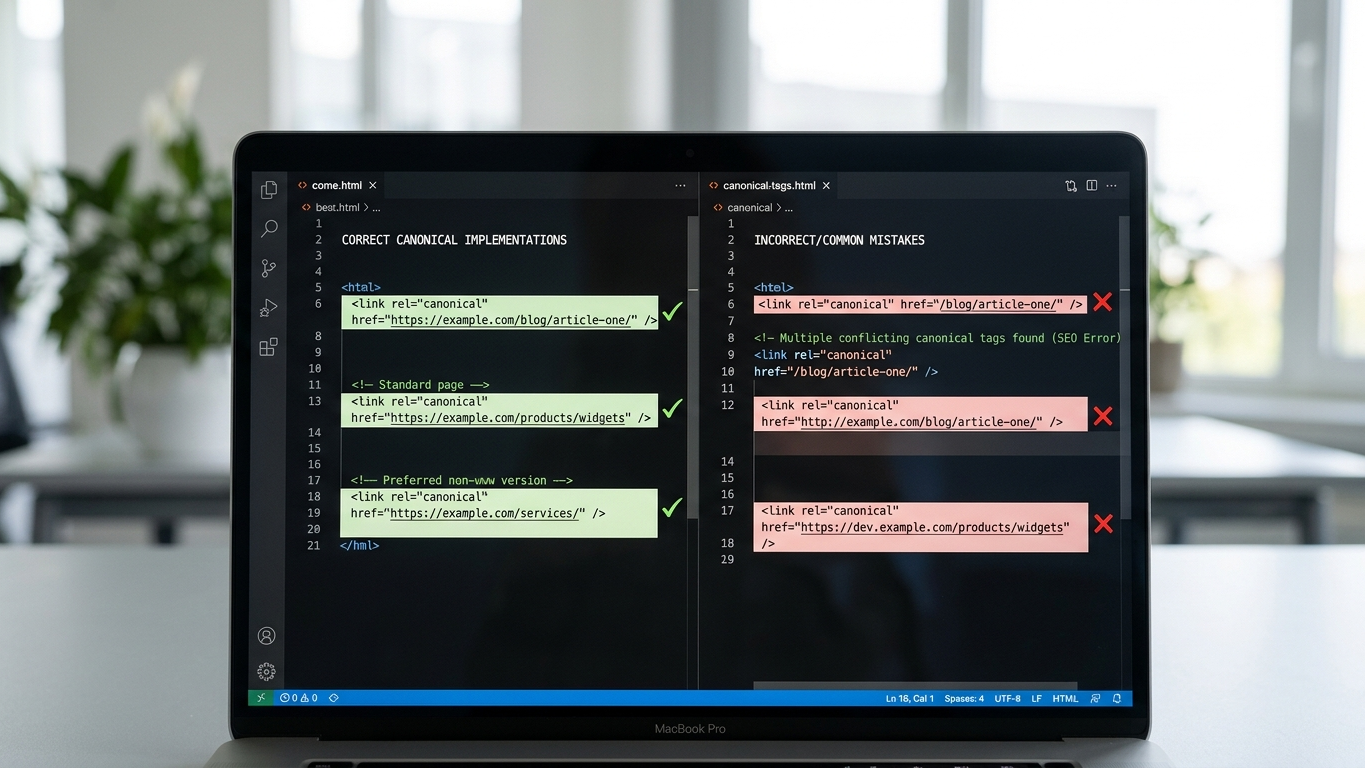This screenshot has width=1365, height=768.
Task: Switch to the come.html tab
Action: coord(337,185)
